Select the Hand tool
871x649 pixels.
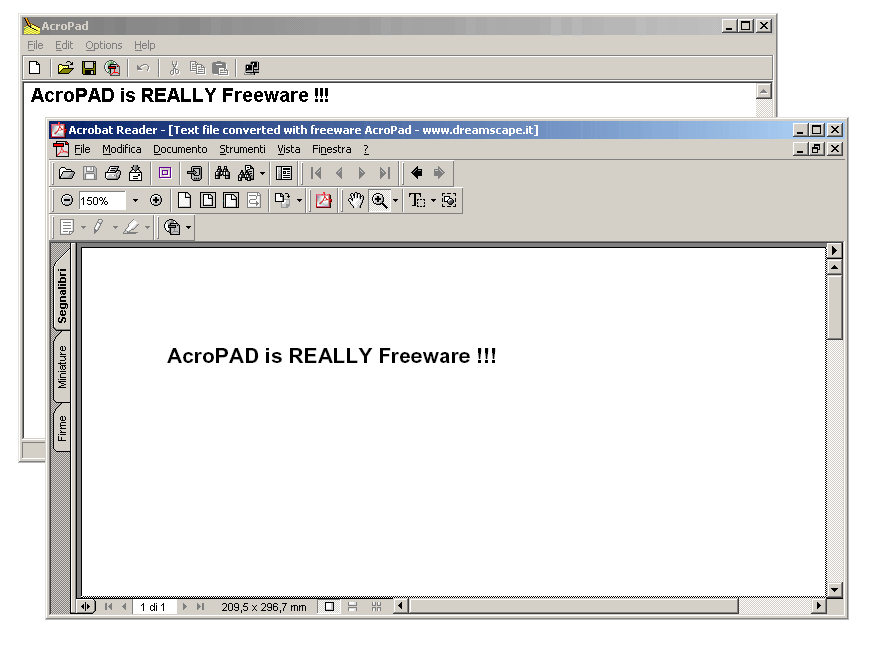356,200
